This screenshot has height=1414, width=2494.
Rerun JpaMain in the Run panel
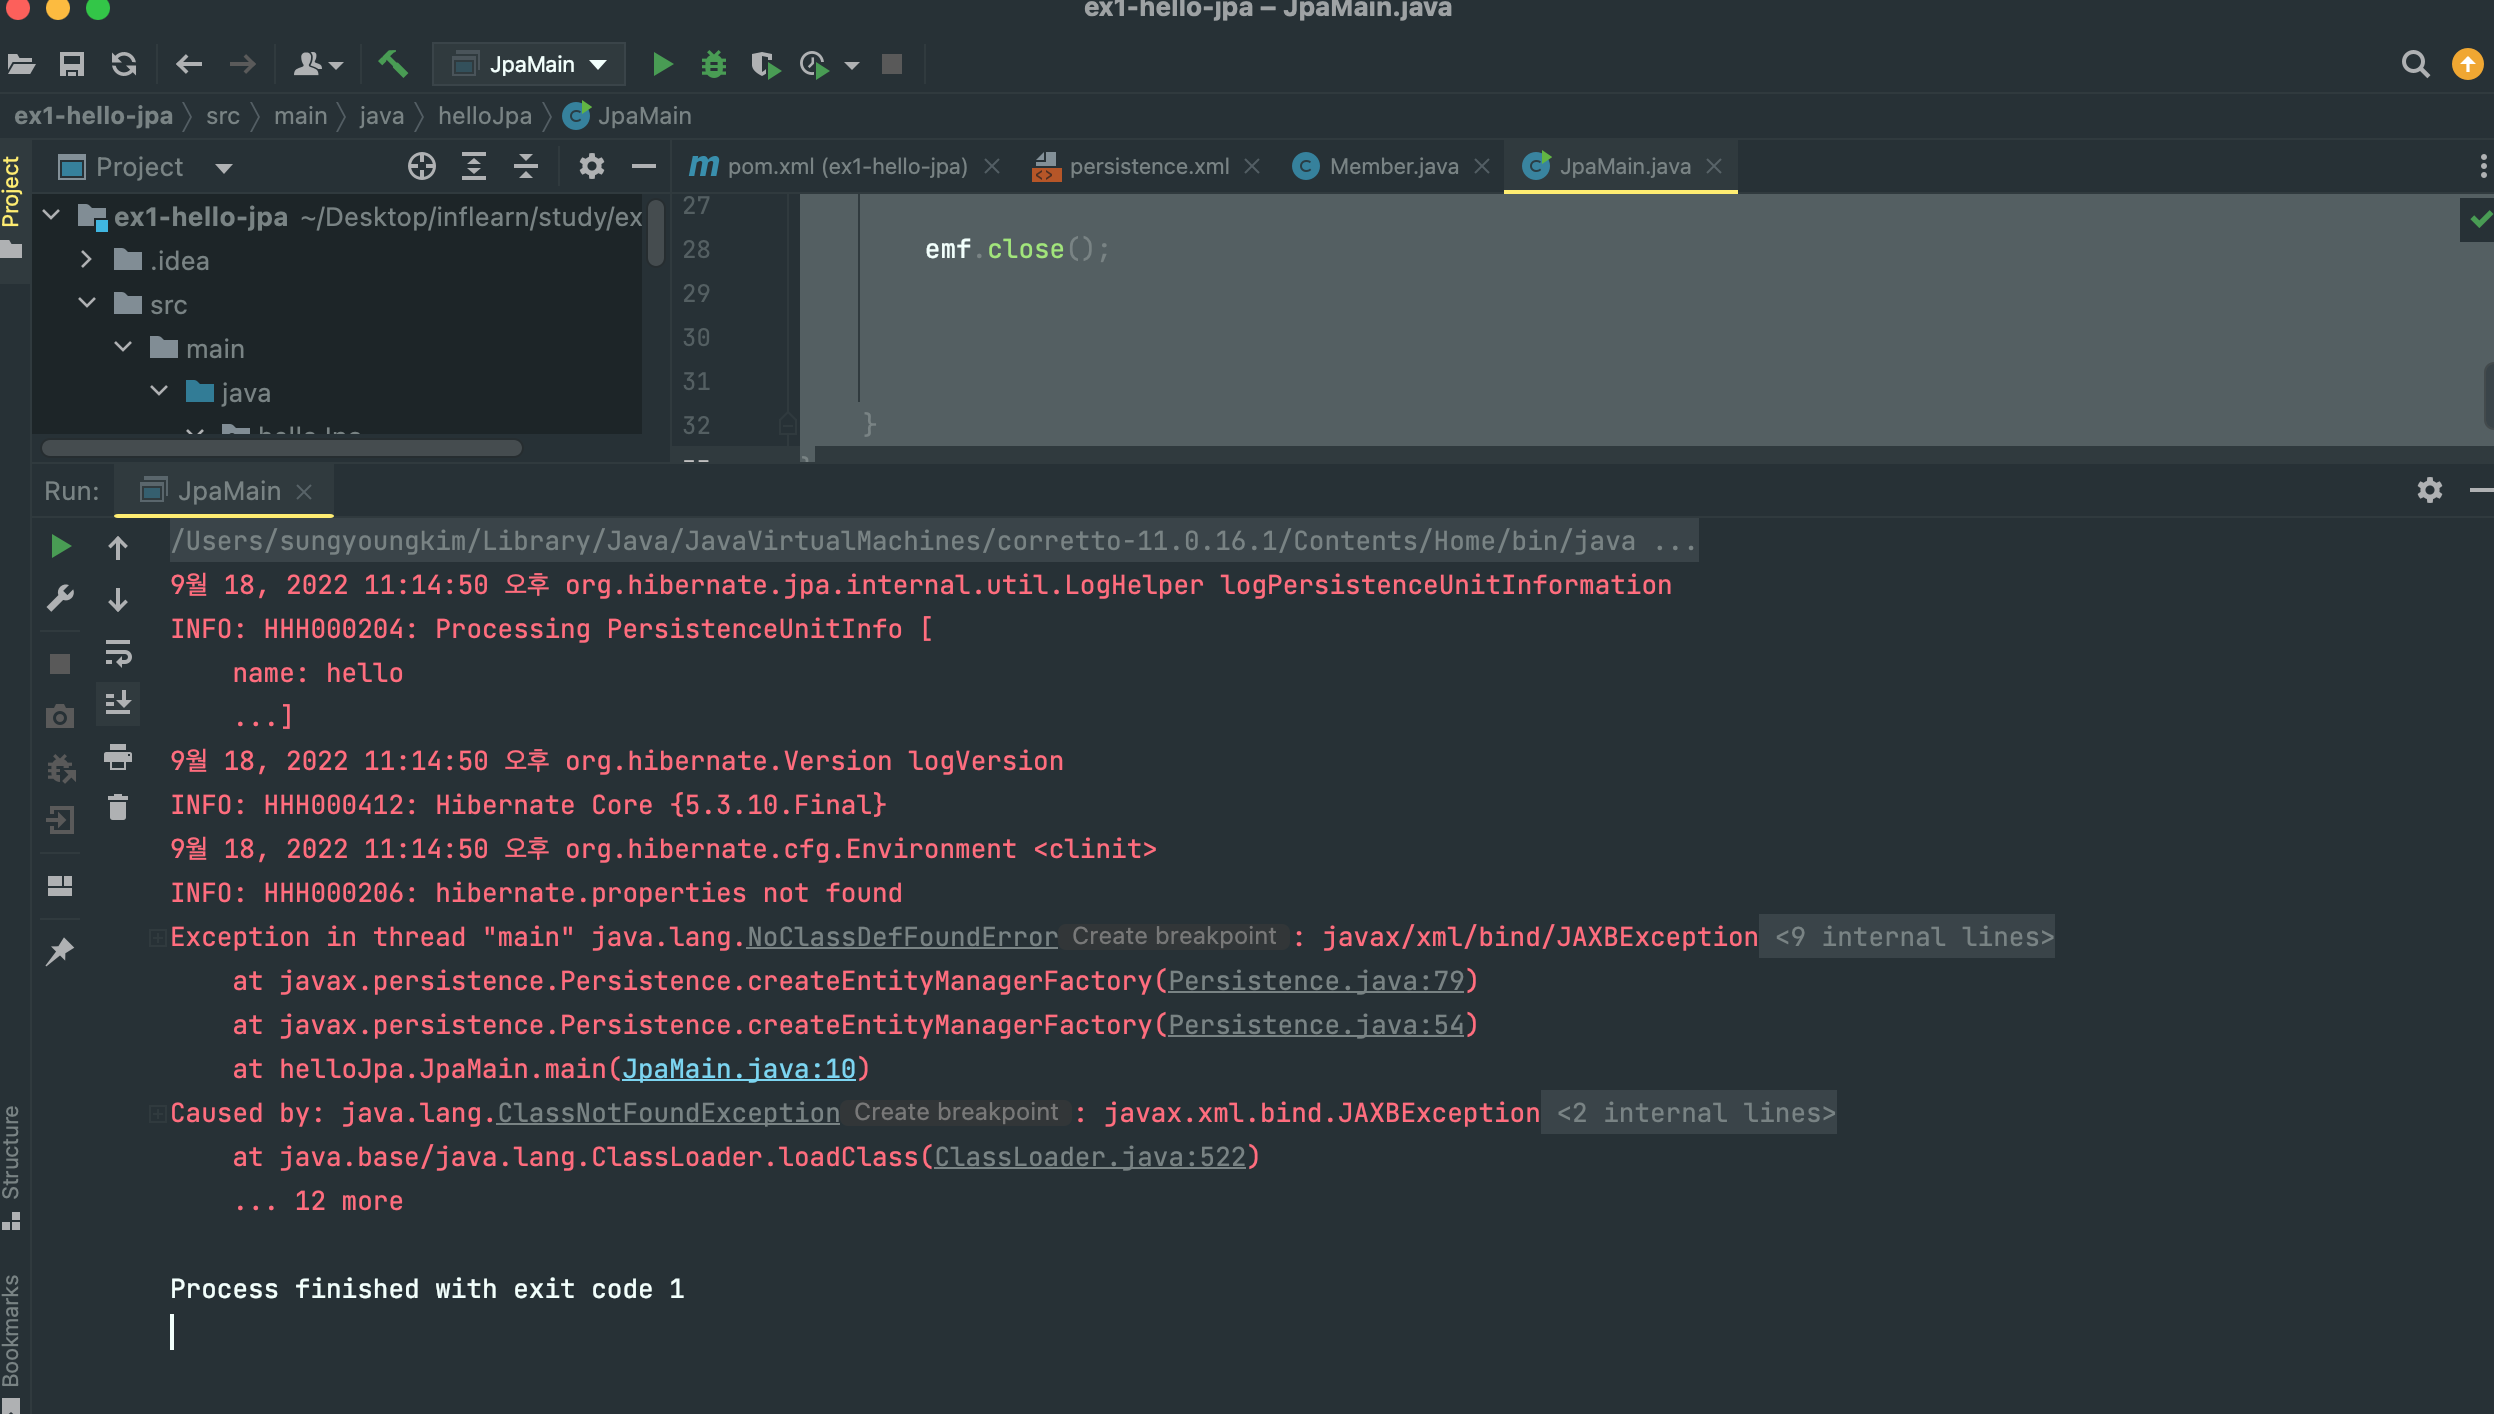(60, 546)
